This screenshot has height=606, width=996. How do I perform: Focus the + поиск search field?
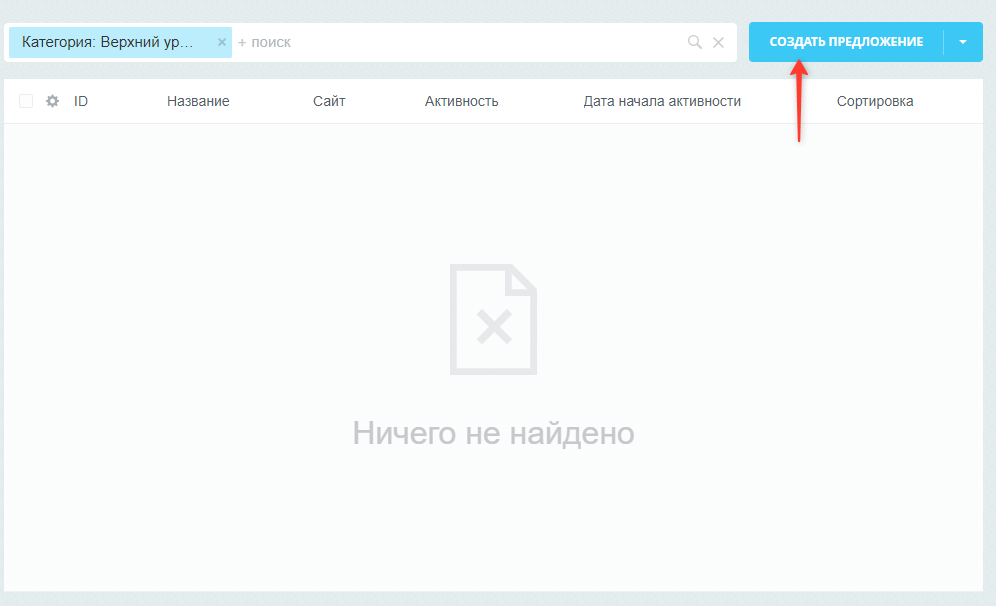[457, 43]
